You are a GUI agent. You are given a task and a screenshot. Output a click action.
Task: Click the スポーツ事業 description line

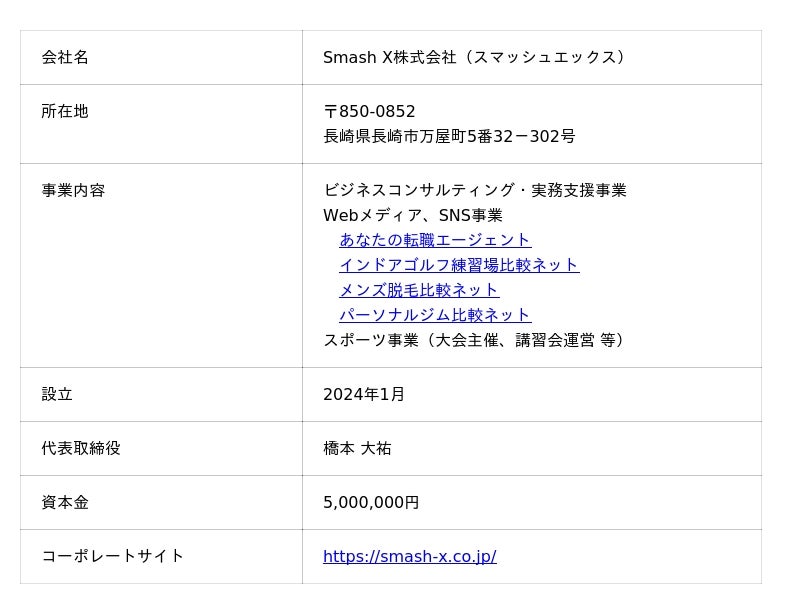474,340
